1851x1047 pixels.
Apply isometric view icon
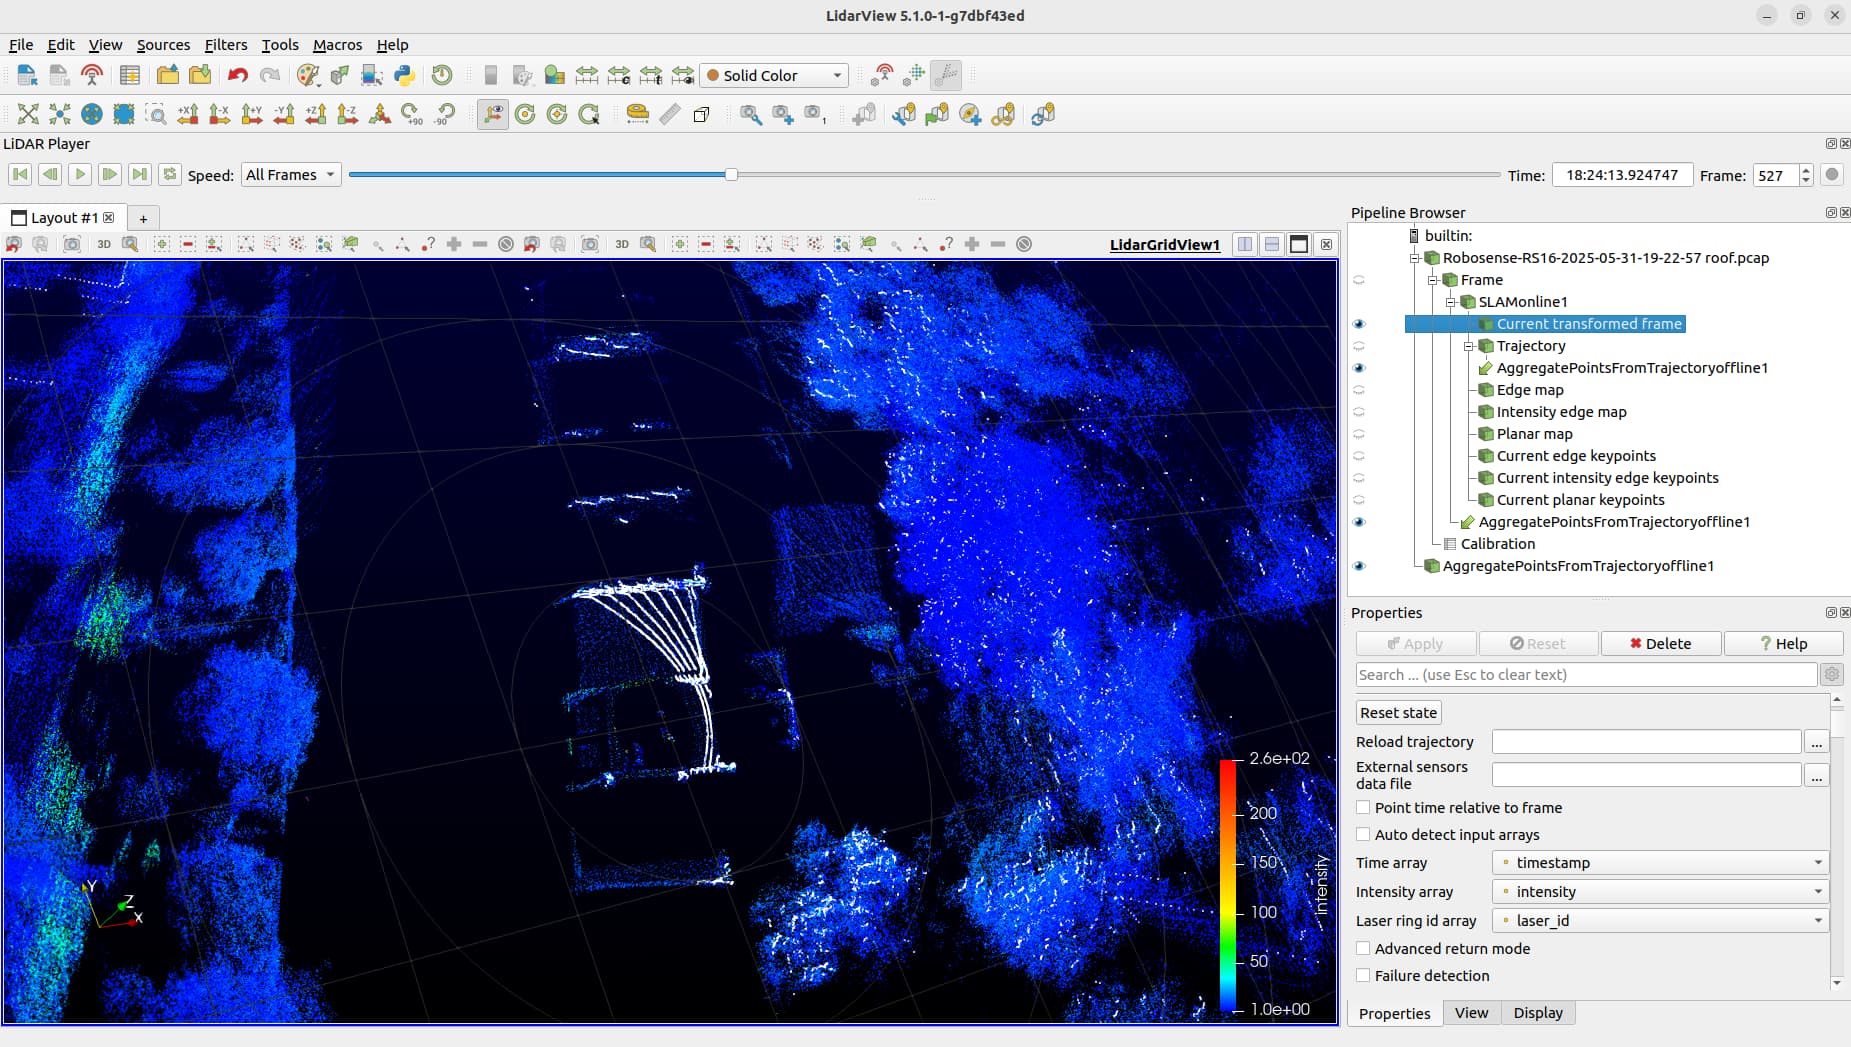[x=380, y=114]
